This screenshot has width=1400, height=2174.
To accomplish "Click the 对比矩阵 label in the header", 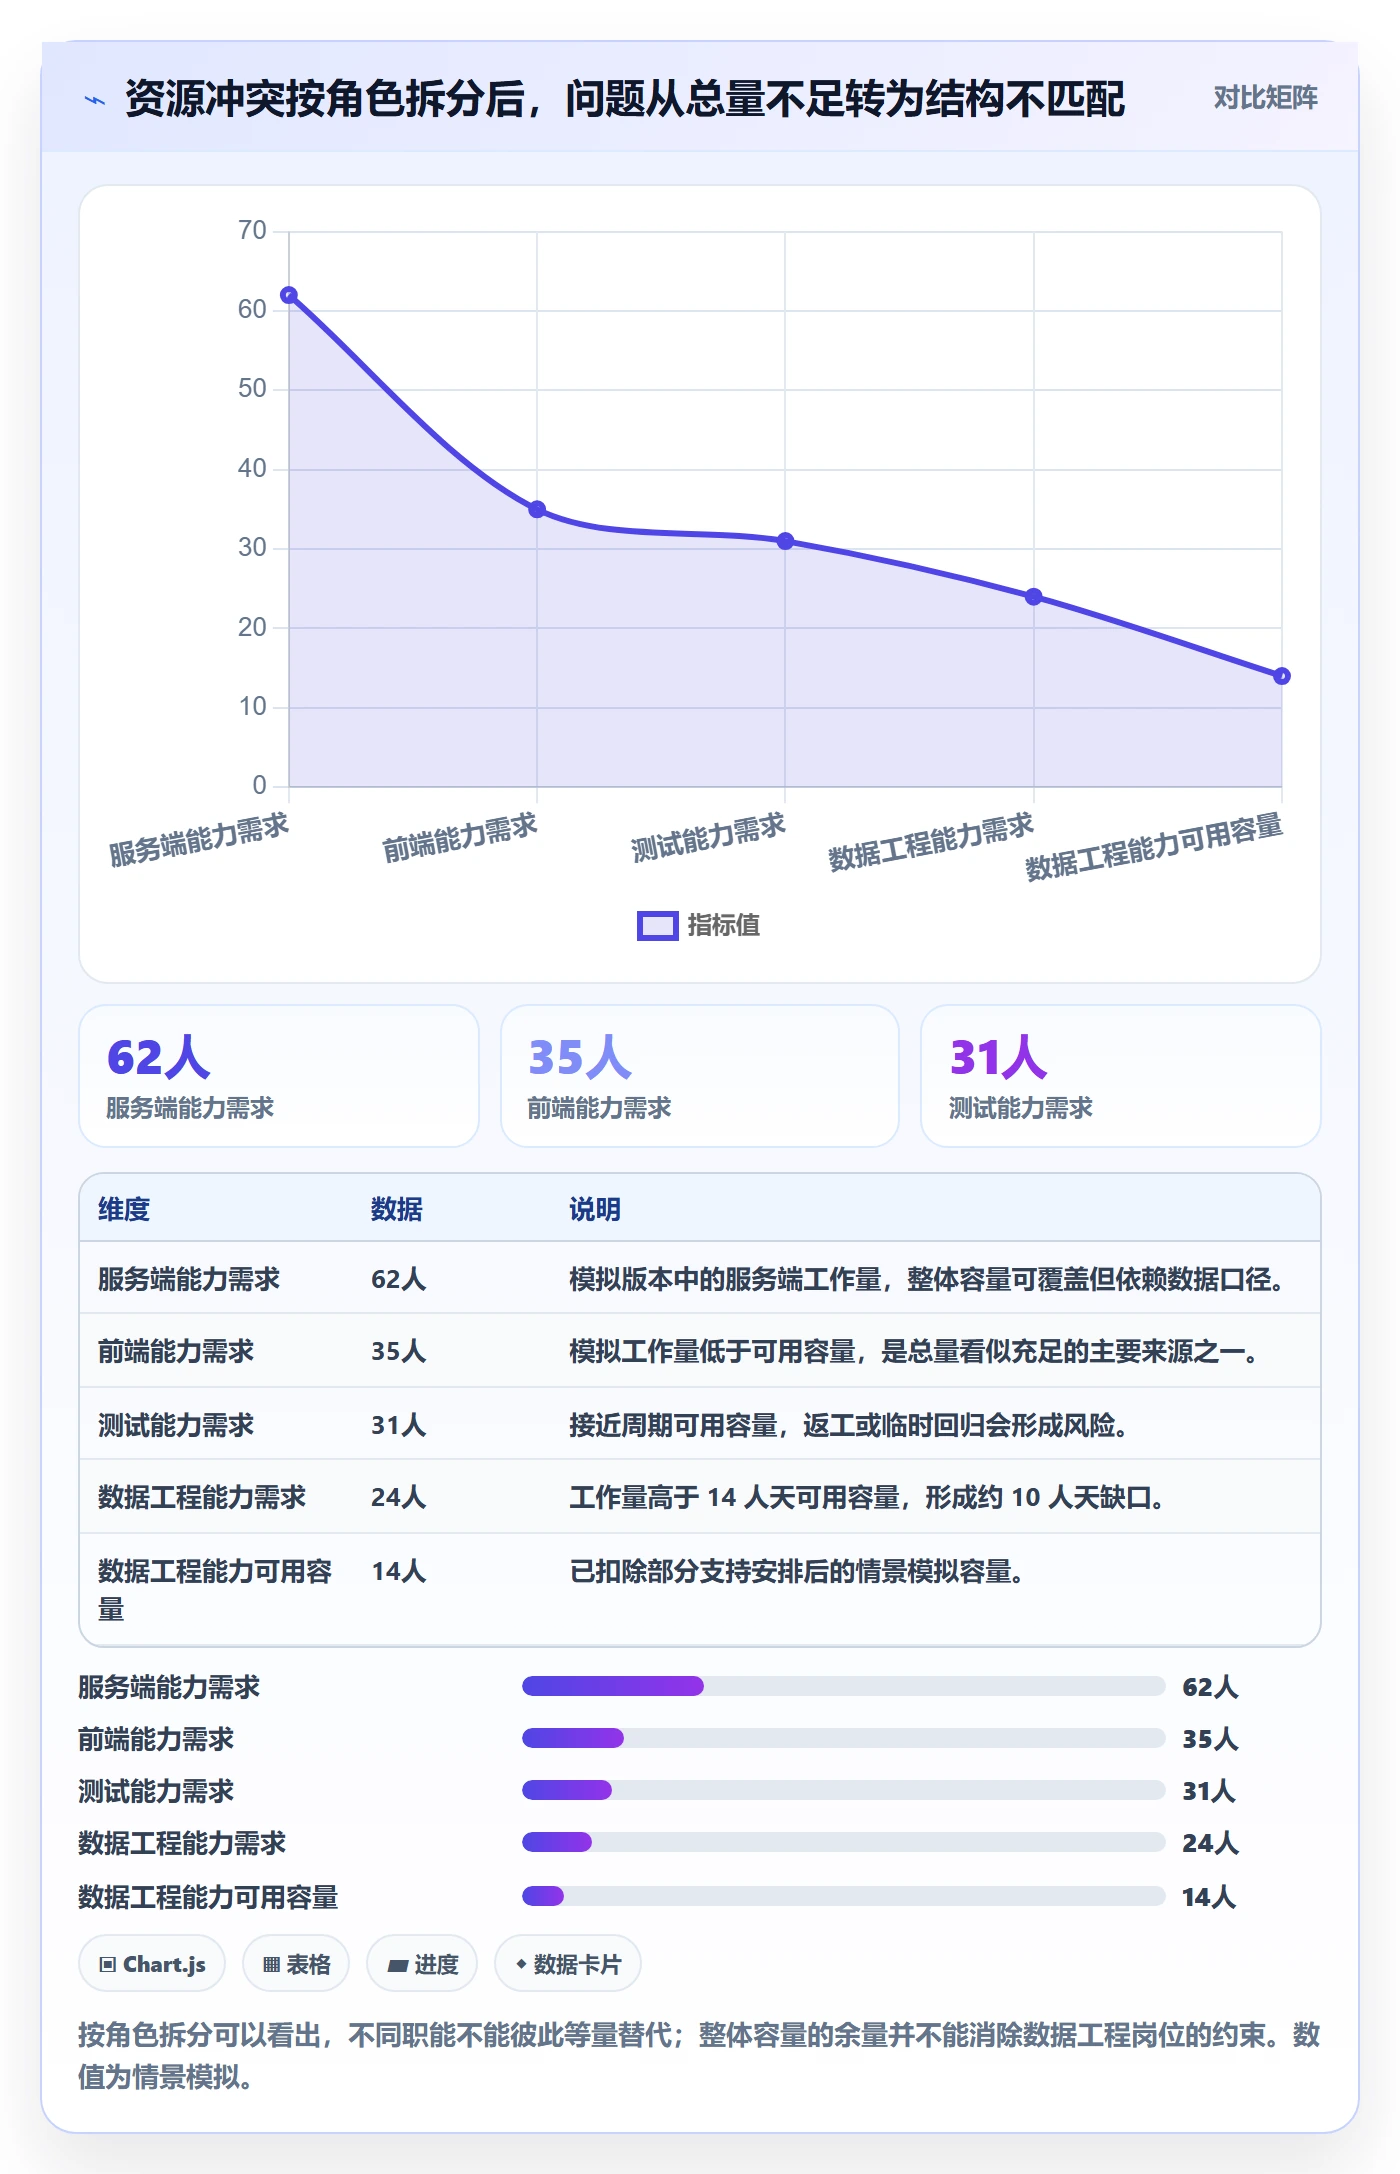I will [1265, 97].
